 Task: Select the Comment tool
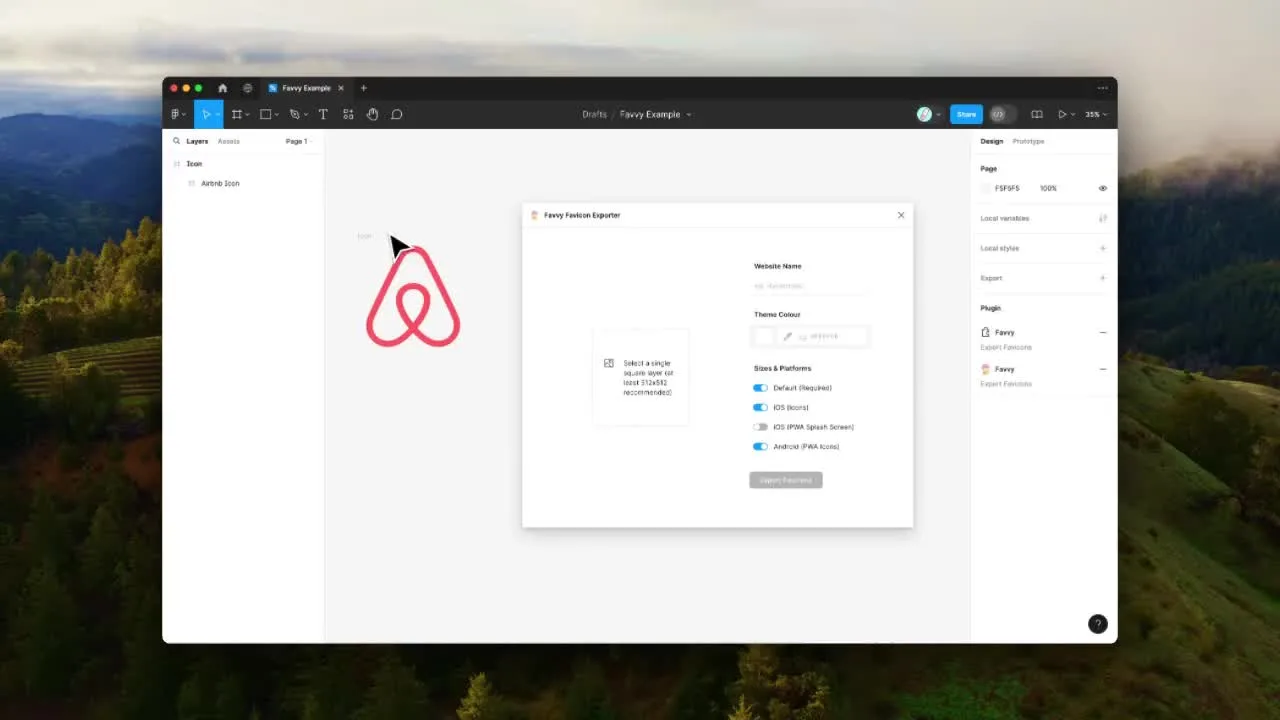(x=397, y=114)
